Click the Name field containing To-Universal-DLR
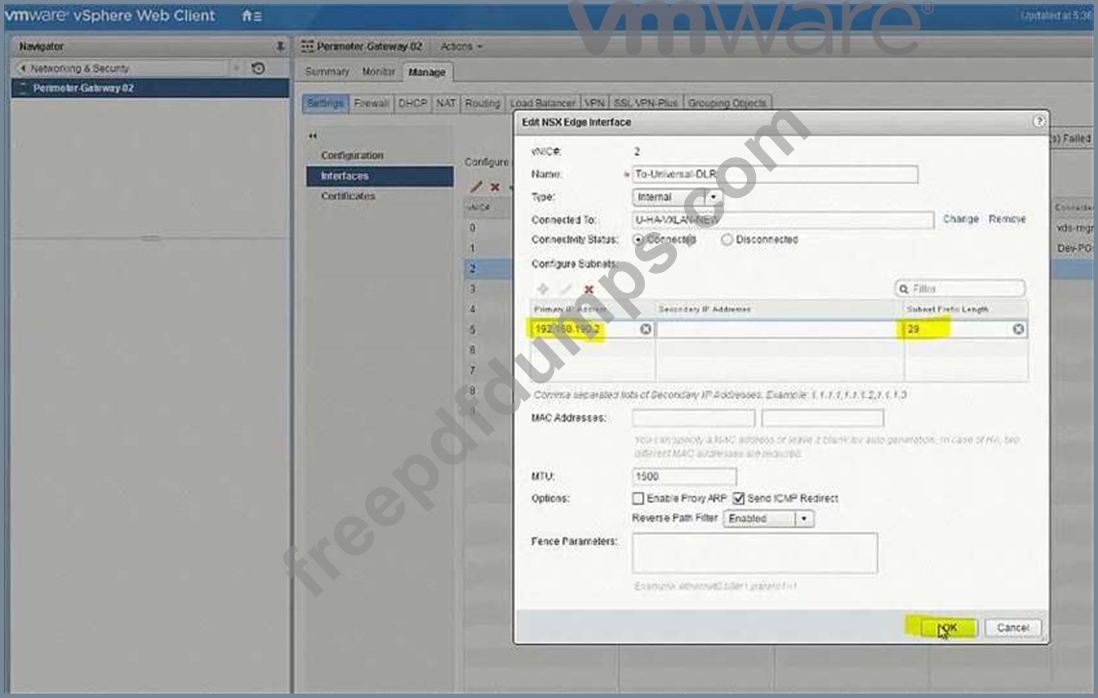 (774, 174)
